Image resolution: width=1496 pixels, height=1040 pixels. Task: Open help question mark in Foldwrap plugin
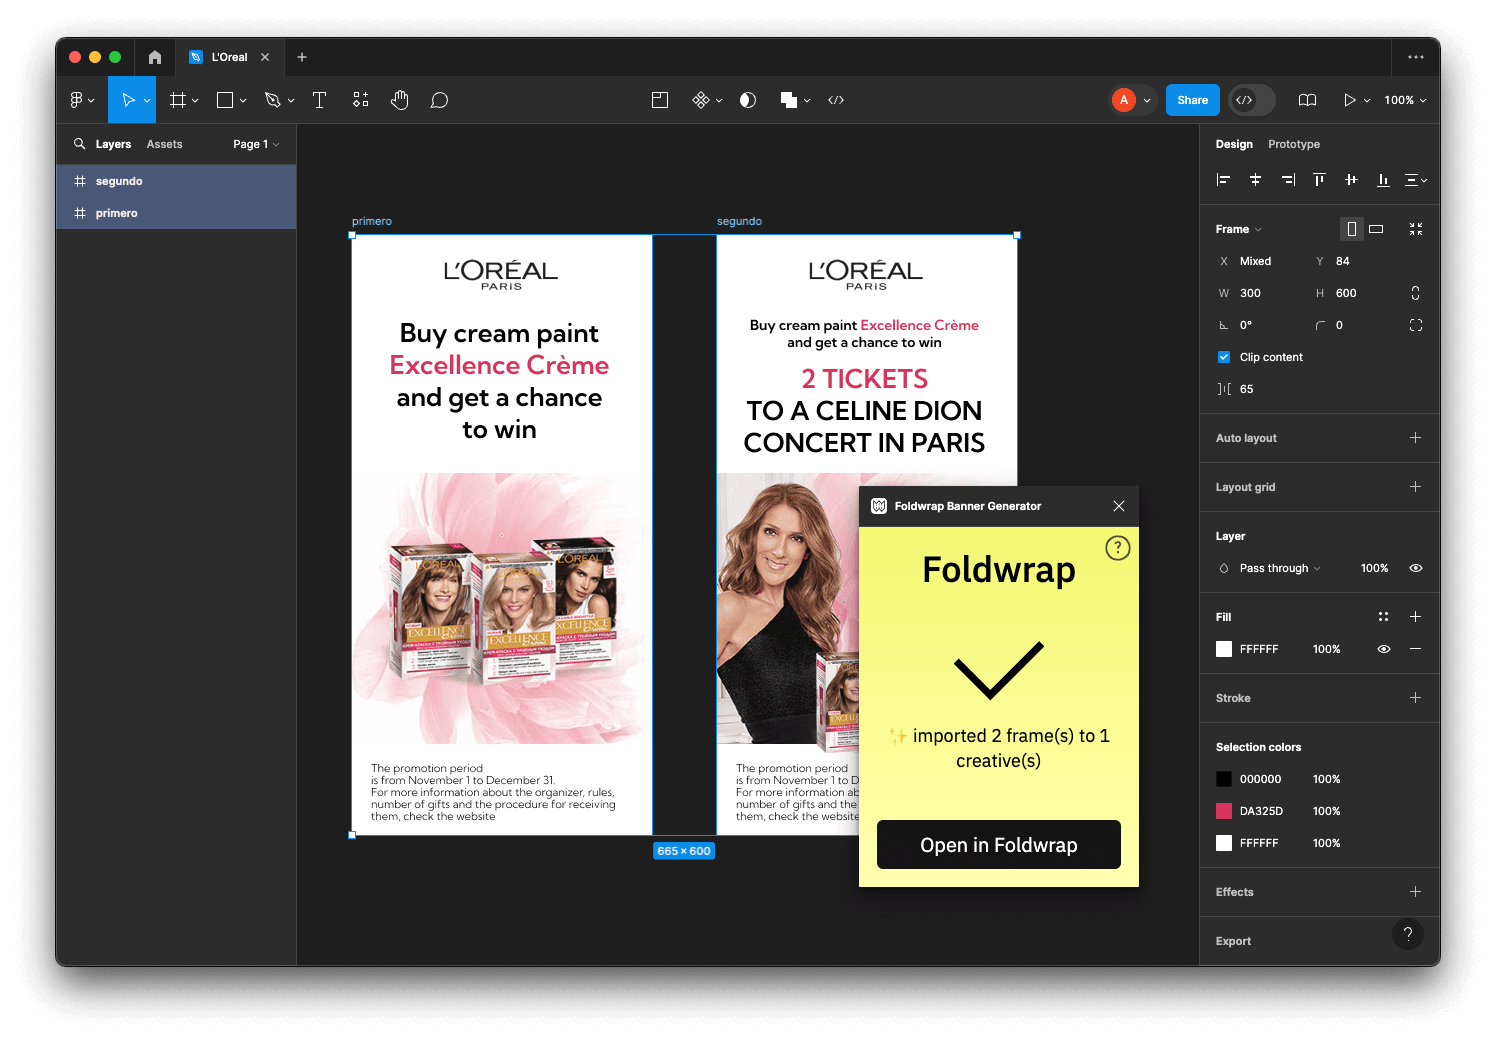[1117, 548]
